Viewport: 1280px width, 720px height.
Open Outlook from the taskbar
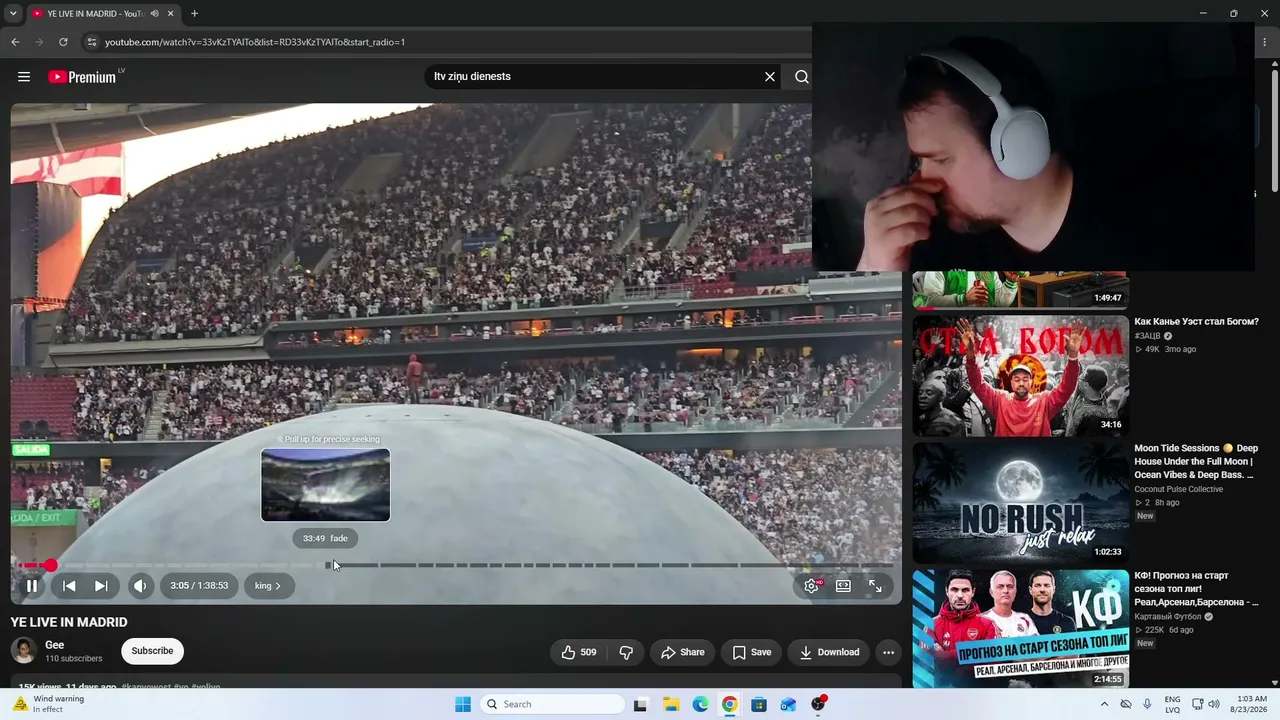(x=789, y=704)
